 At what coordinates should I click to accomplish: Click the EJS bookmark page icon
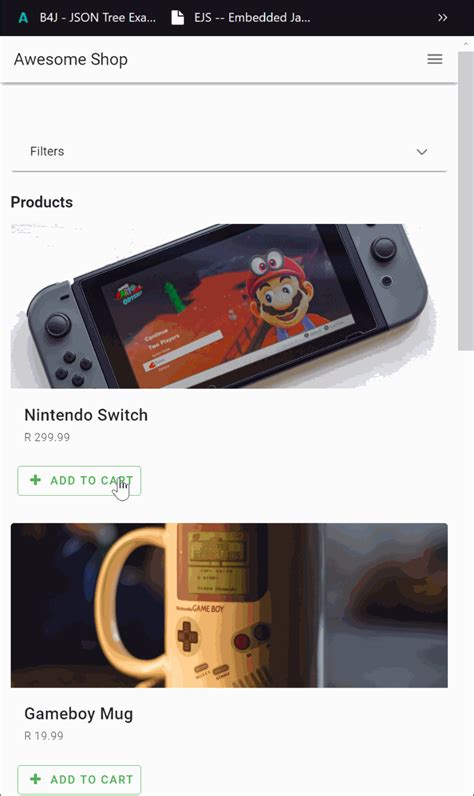click(x=177, y=18)
